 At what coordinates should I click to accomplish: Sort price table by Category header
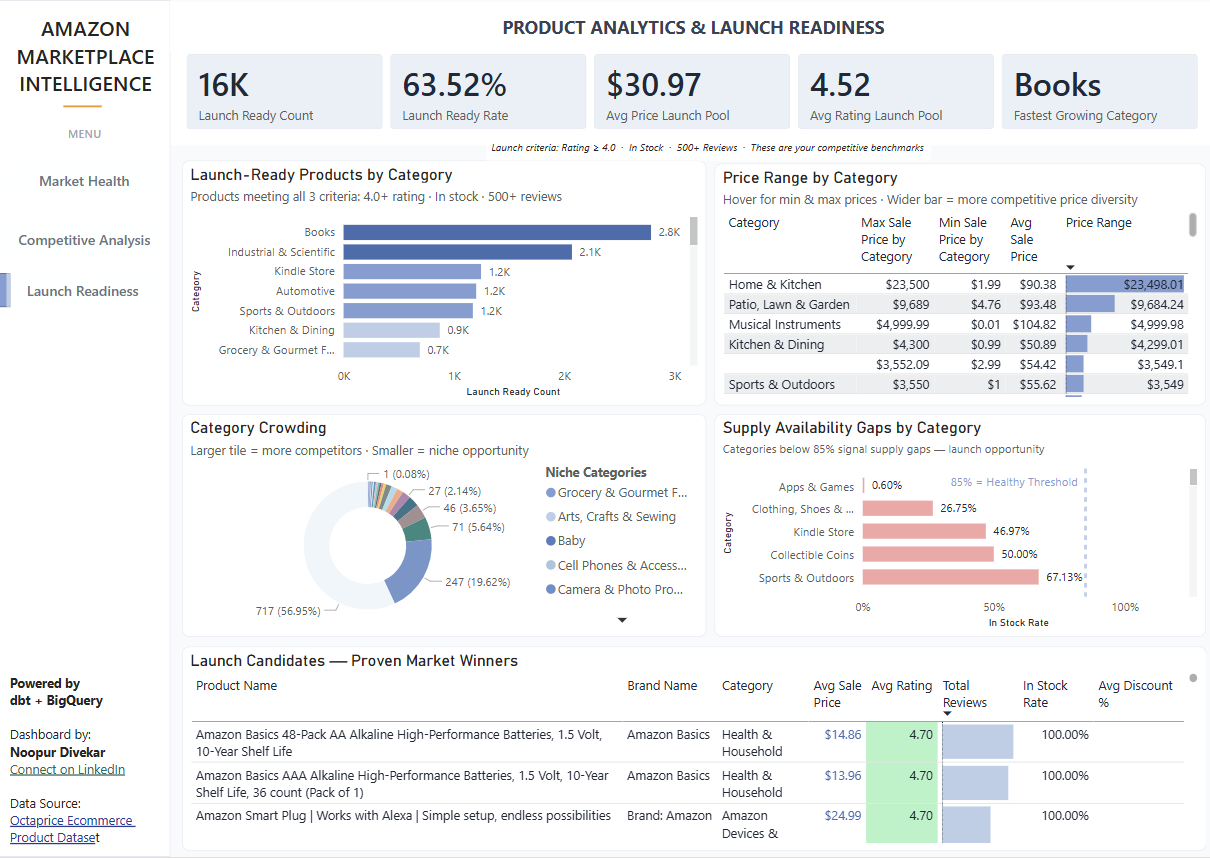(x=754, y=223)
